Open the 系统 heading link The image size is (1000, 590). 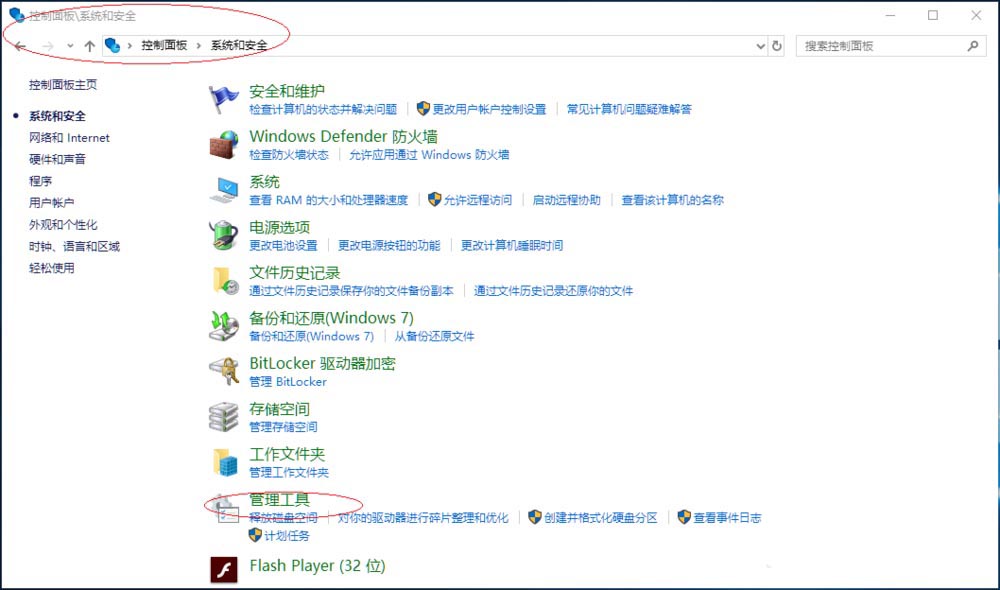coord(265,182)
